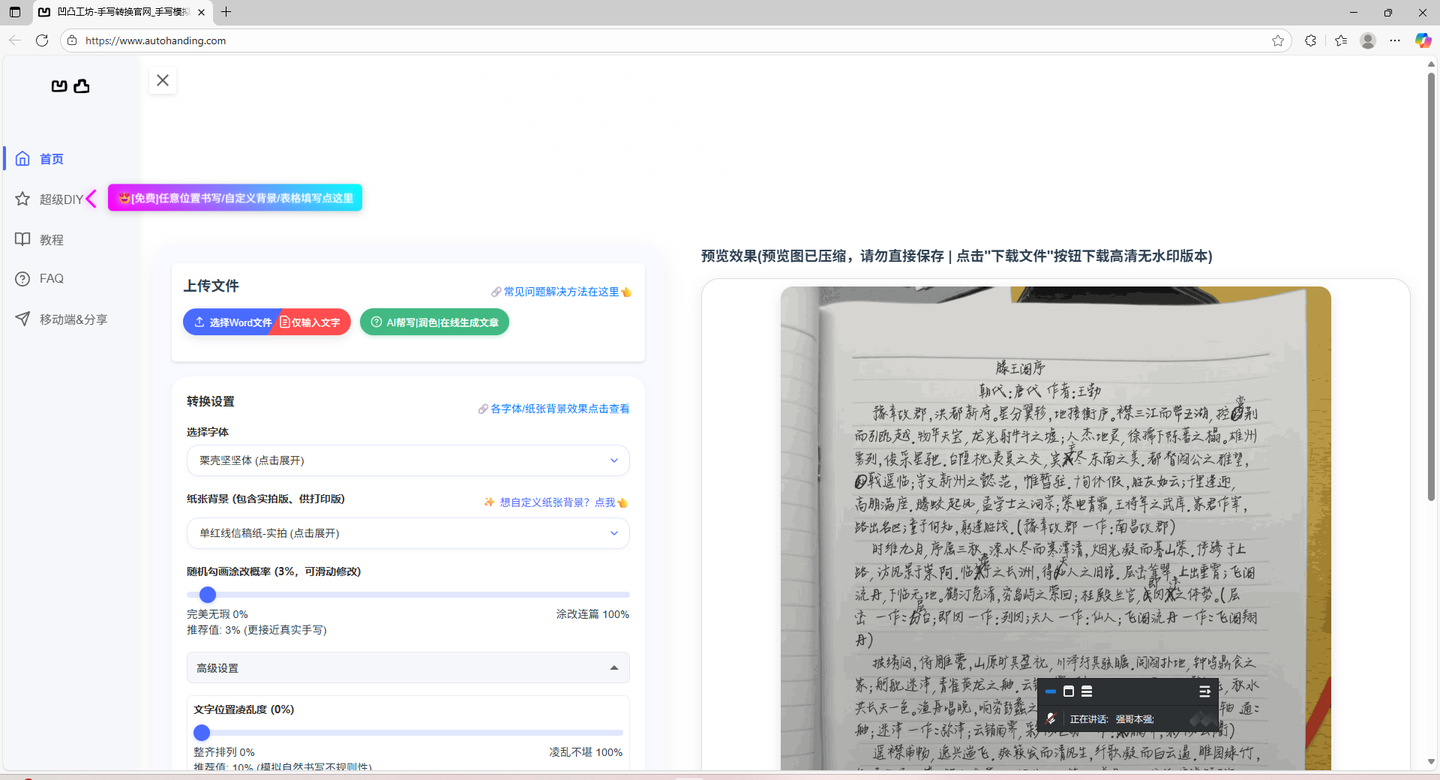The image size is (1440, 780).
Task: Click the 完美无瑕 0% label
Action: click(218, 614)
